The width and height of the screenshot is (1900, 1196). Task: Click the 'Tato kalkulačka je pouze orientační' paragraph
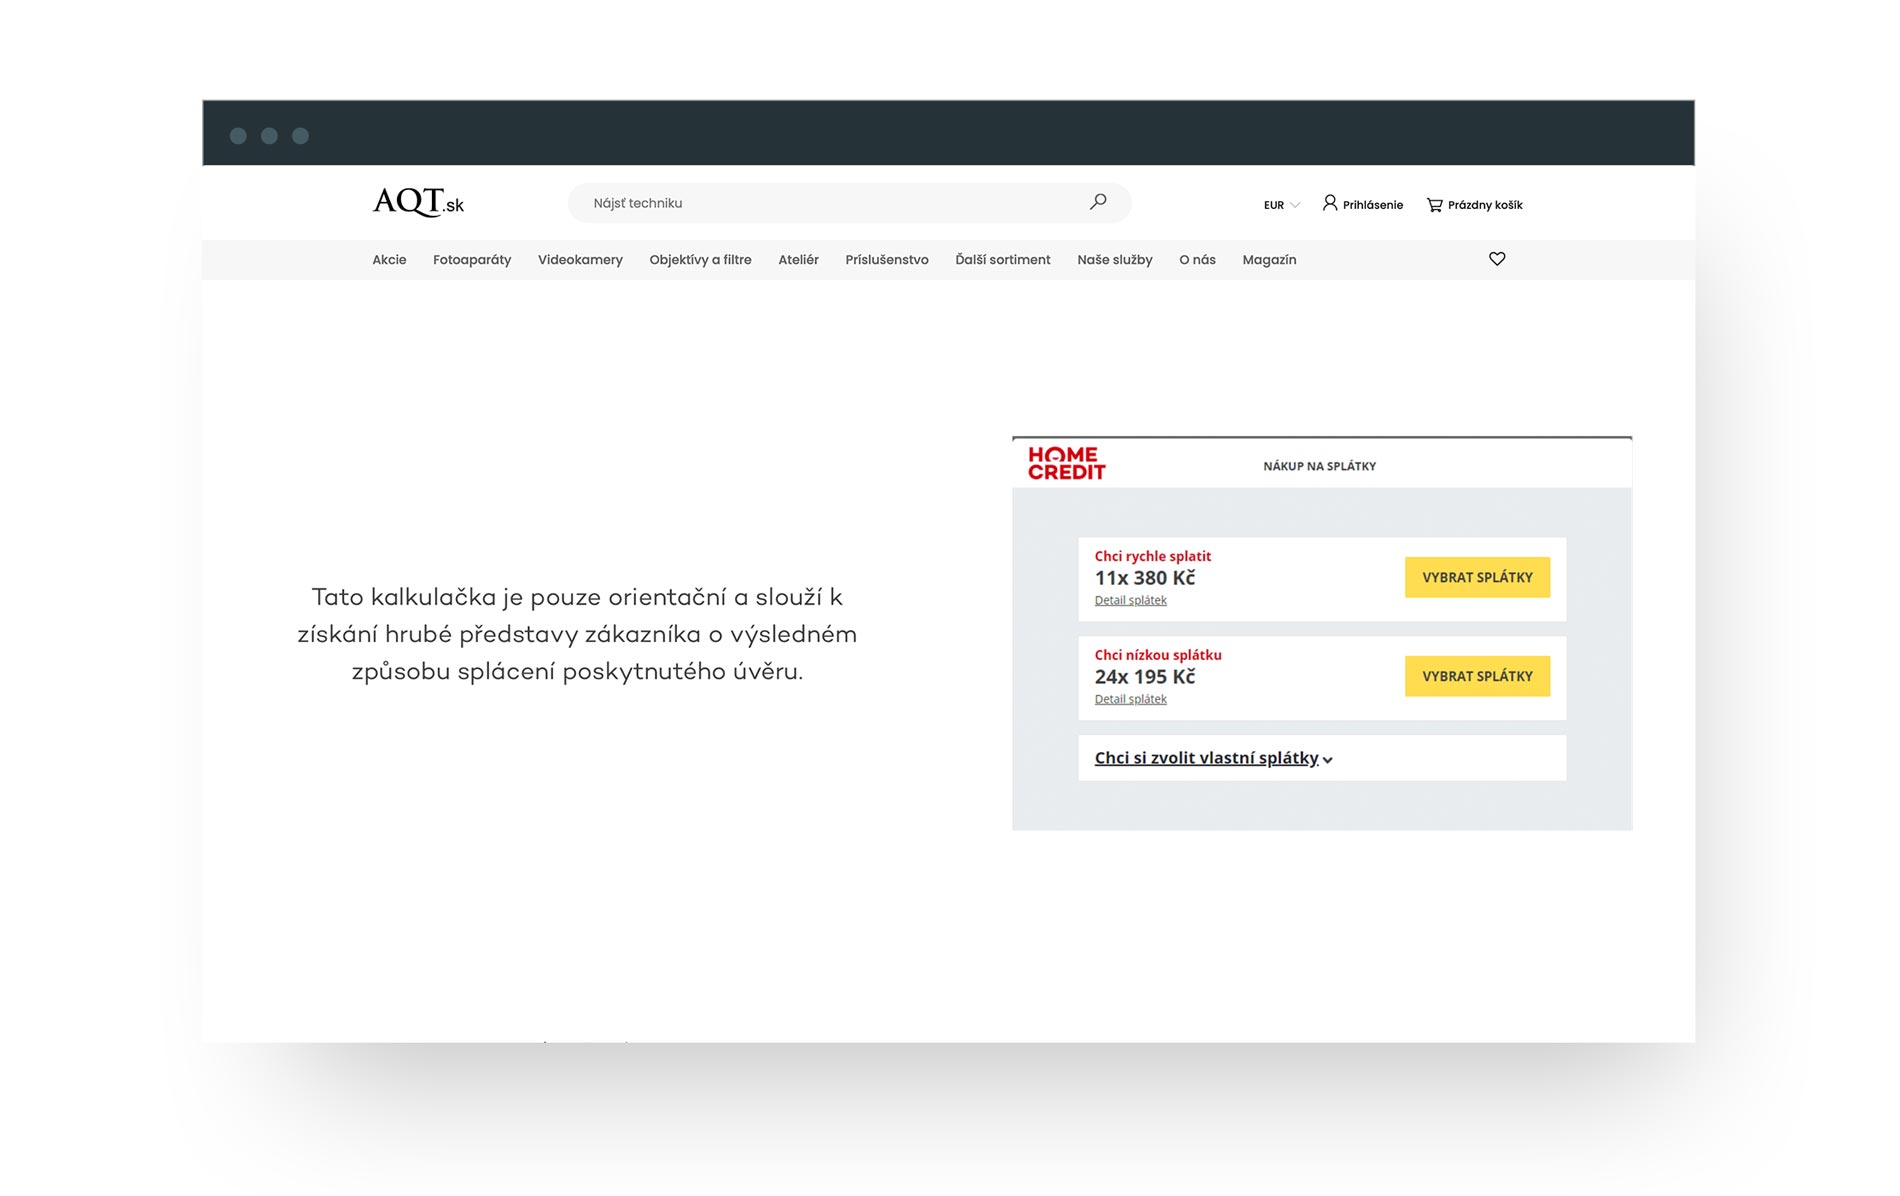[x=577, y=634]
